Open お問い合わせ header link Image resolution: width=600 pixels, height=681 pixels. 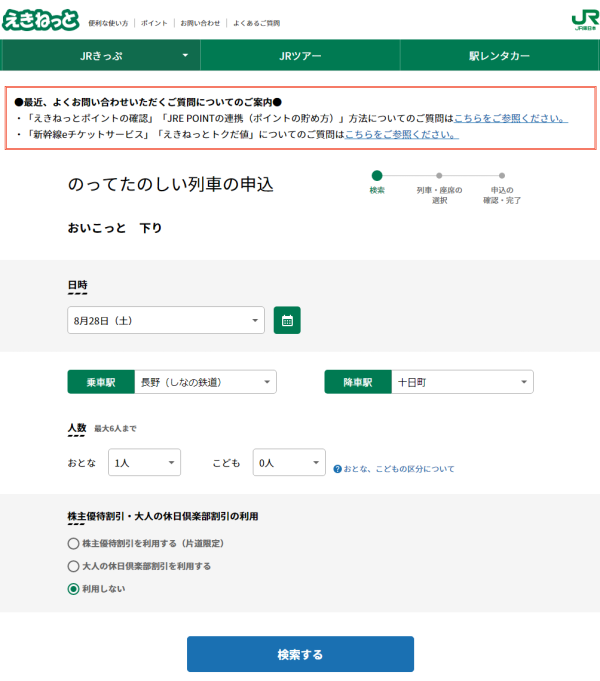tap(200, 23)
